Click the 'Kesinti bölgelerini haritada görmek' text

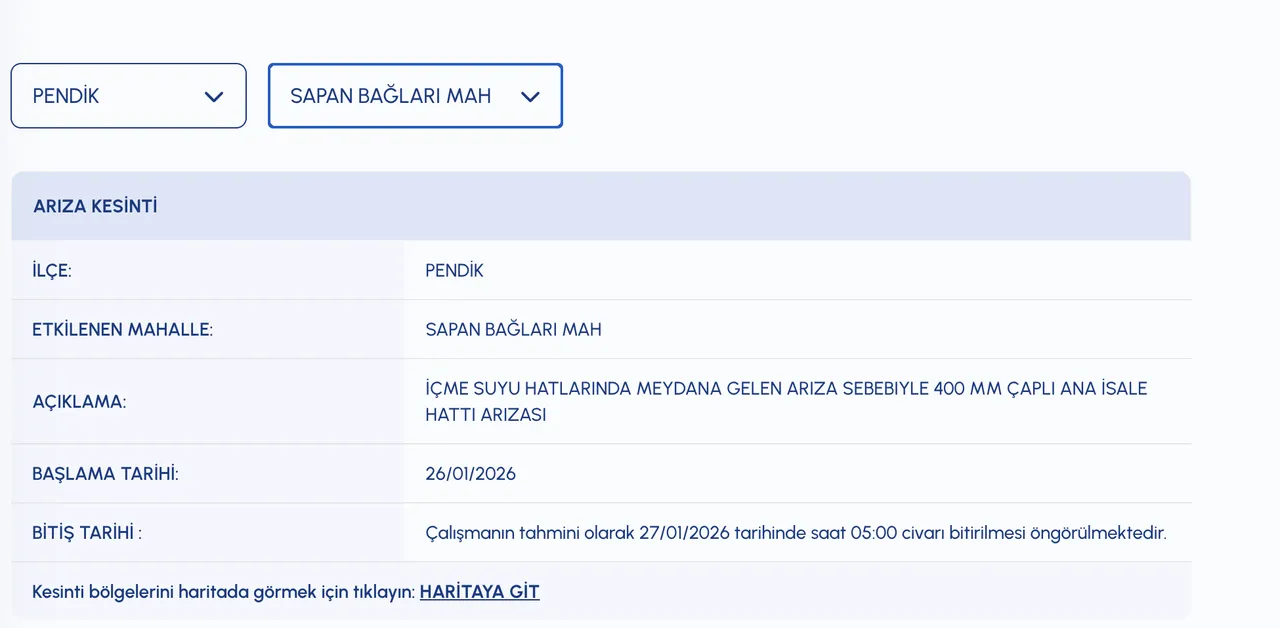(223, 592)
